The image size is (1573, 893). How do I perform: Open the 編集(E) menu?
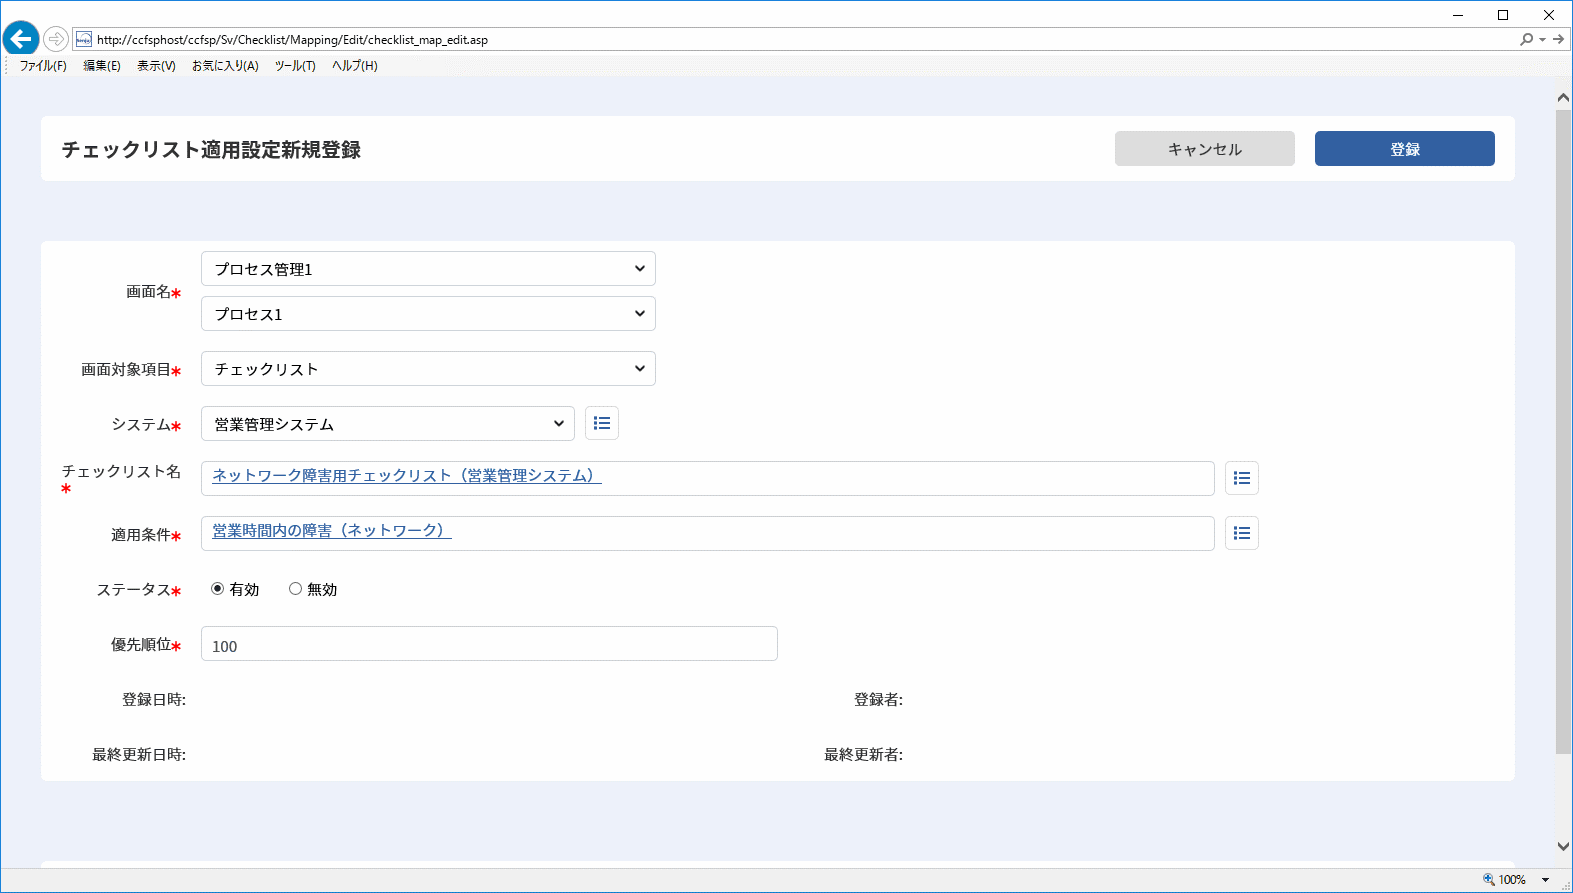pos(102,66)
